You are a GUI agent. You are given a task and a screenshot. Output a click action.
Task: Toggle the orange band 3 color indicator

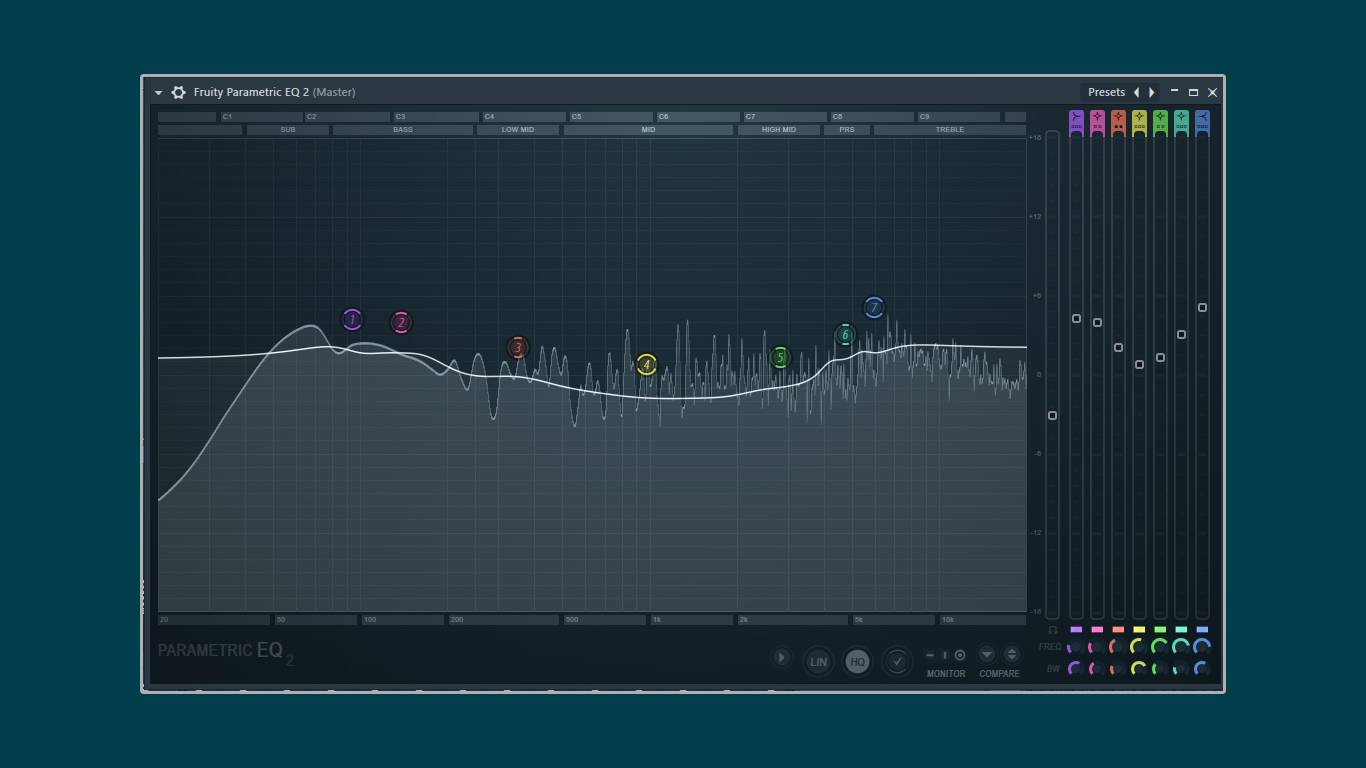coord(1118,630)
